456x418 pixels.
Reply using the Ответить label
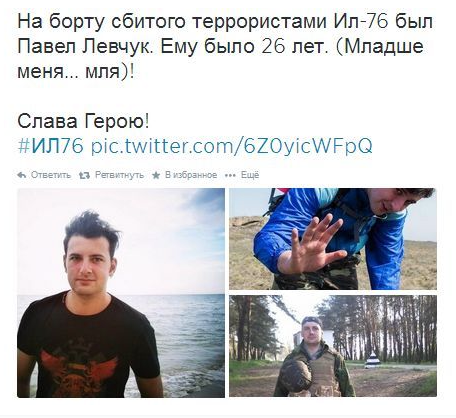pos(51,175)
